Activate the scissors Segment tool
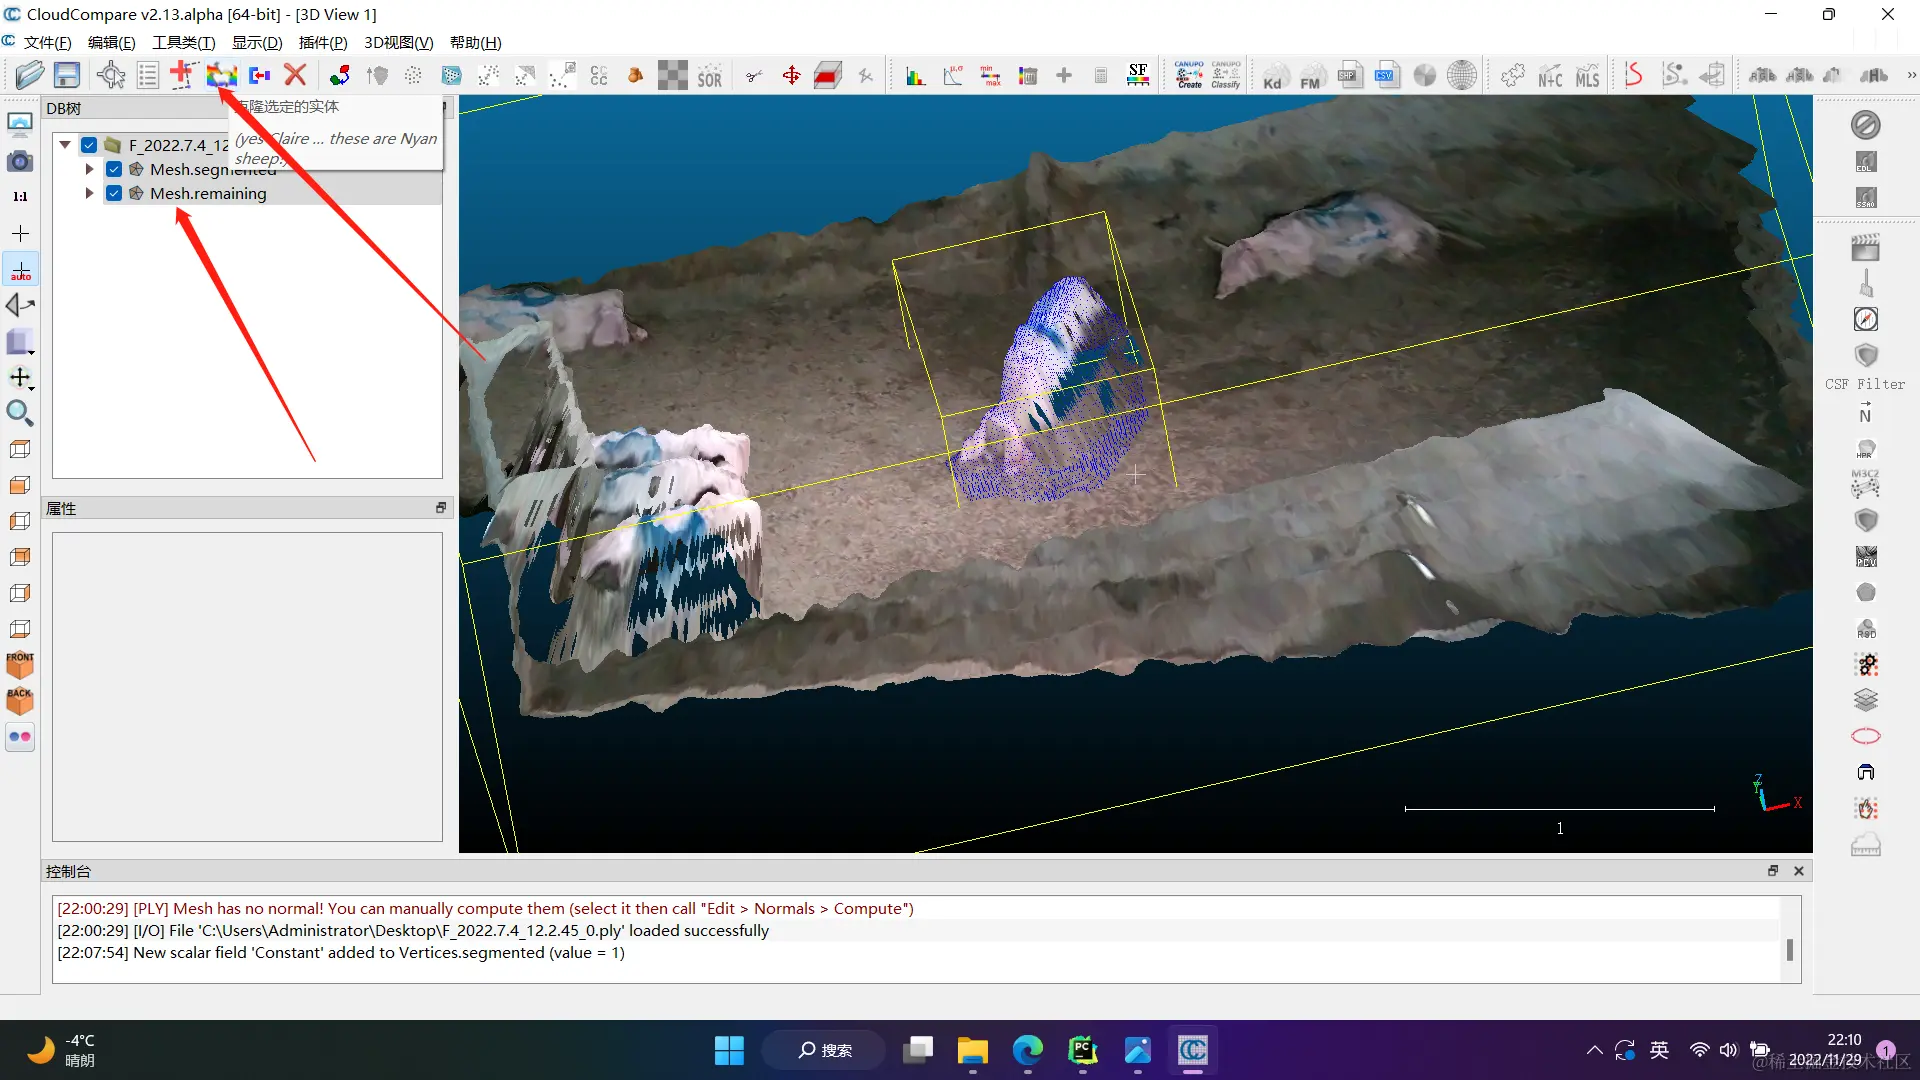 pyautogui.click(x=754, y=75)
